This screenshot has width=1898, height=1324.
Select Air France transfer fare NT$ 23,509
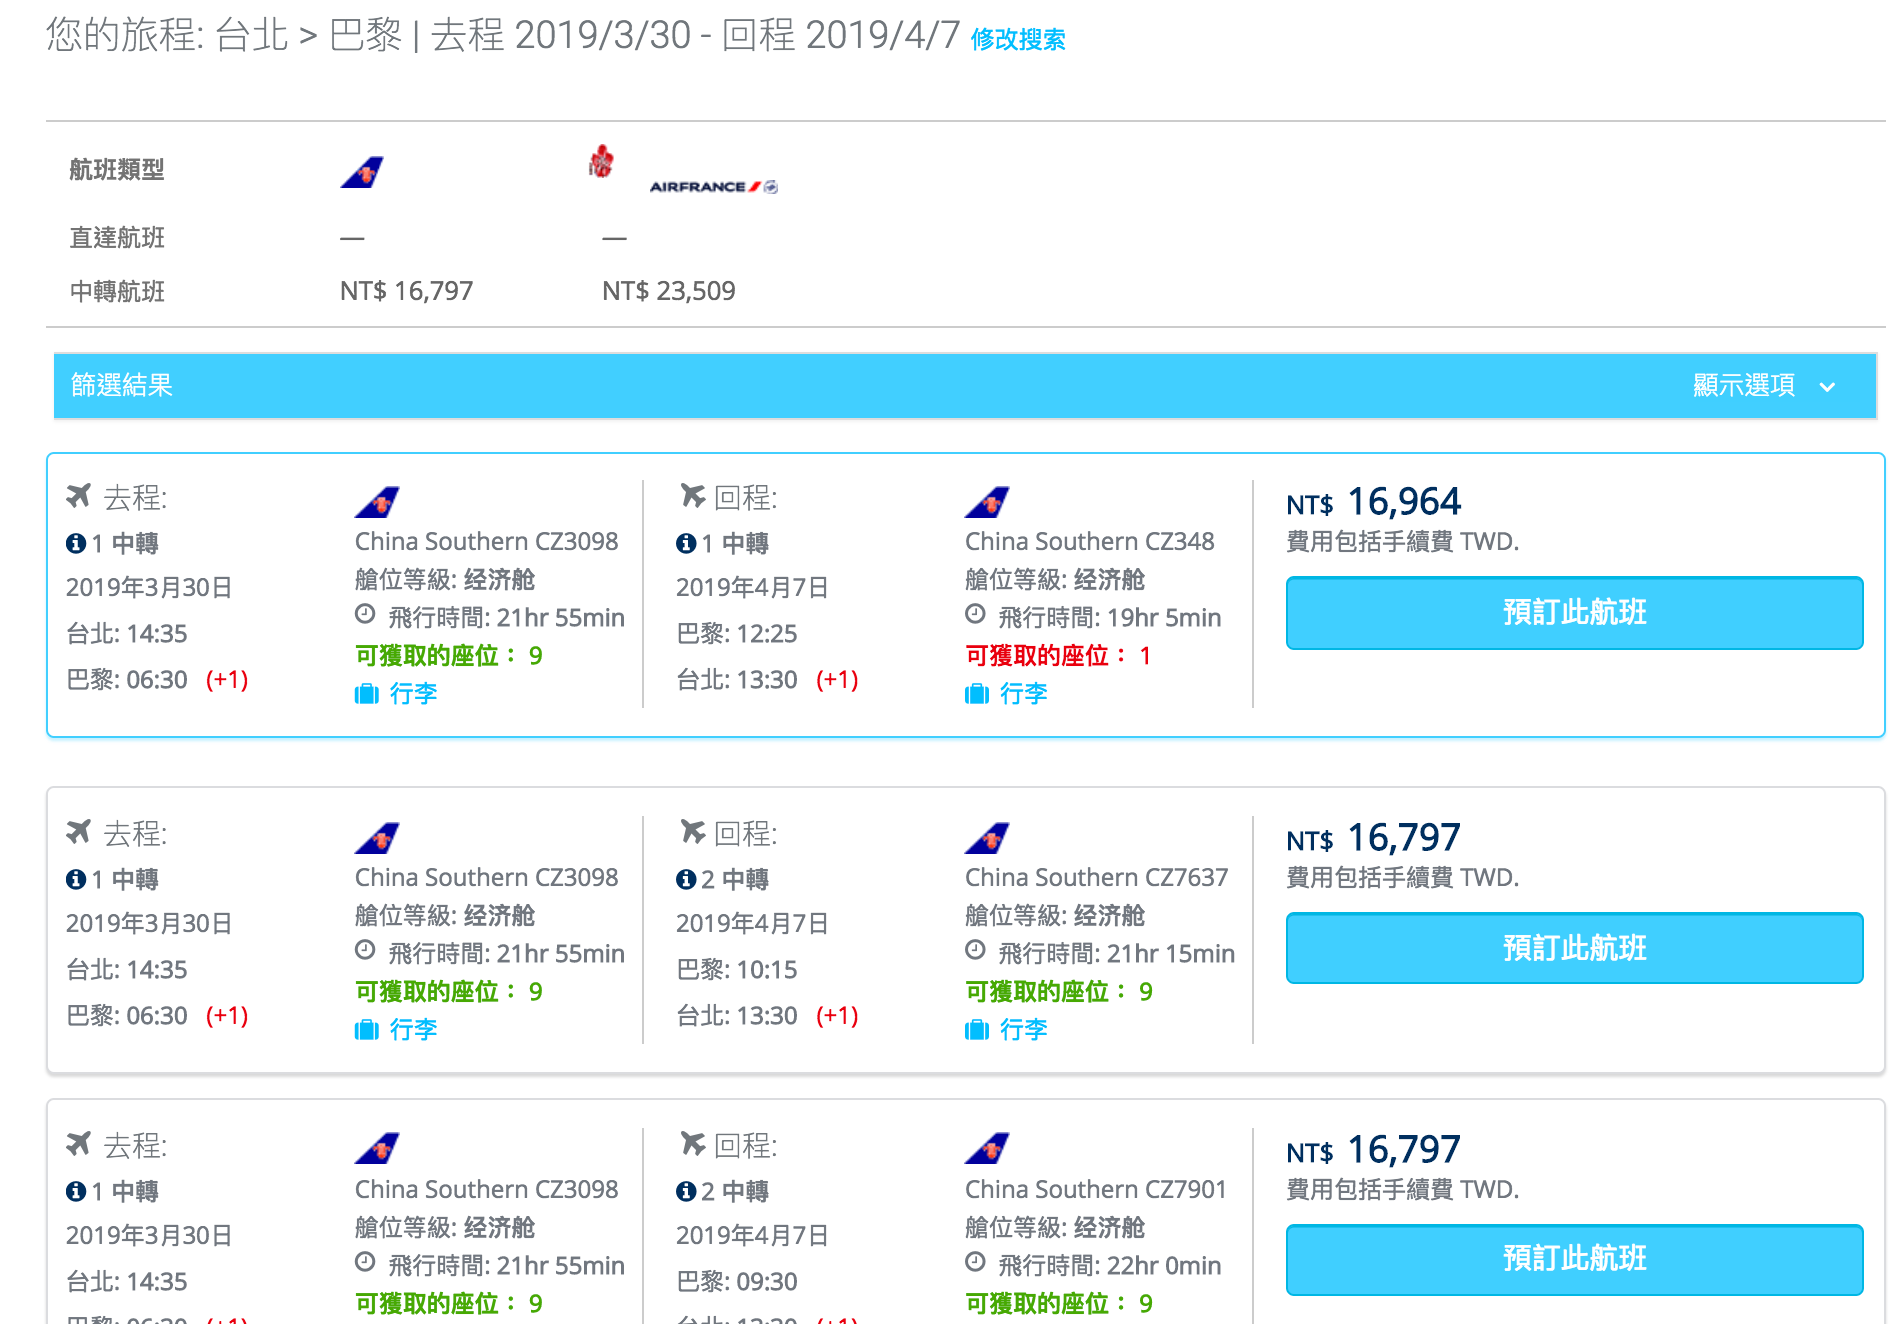(x=668, y=292)
